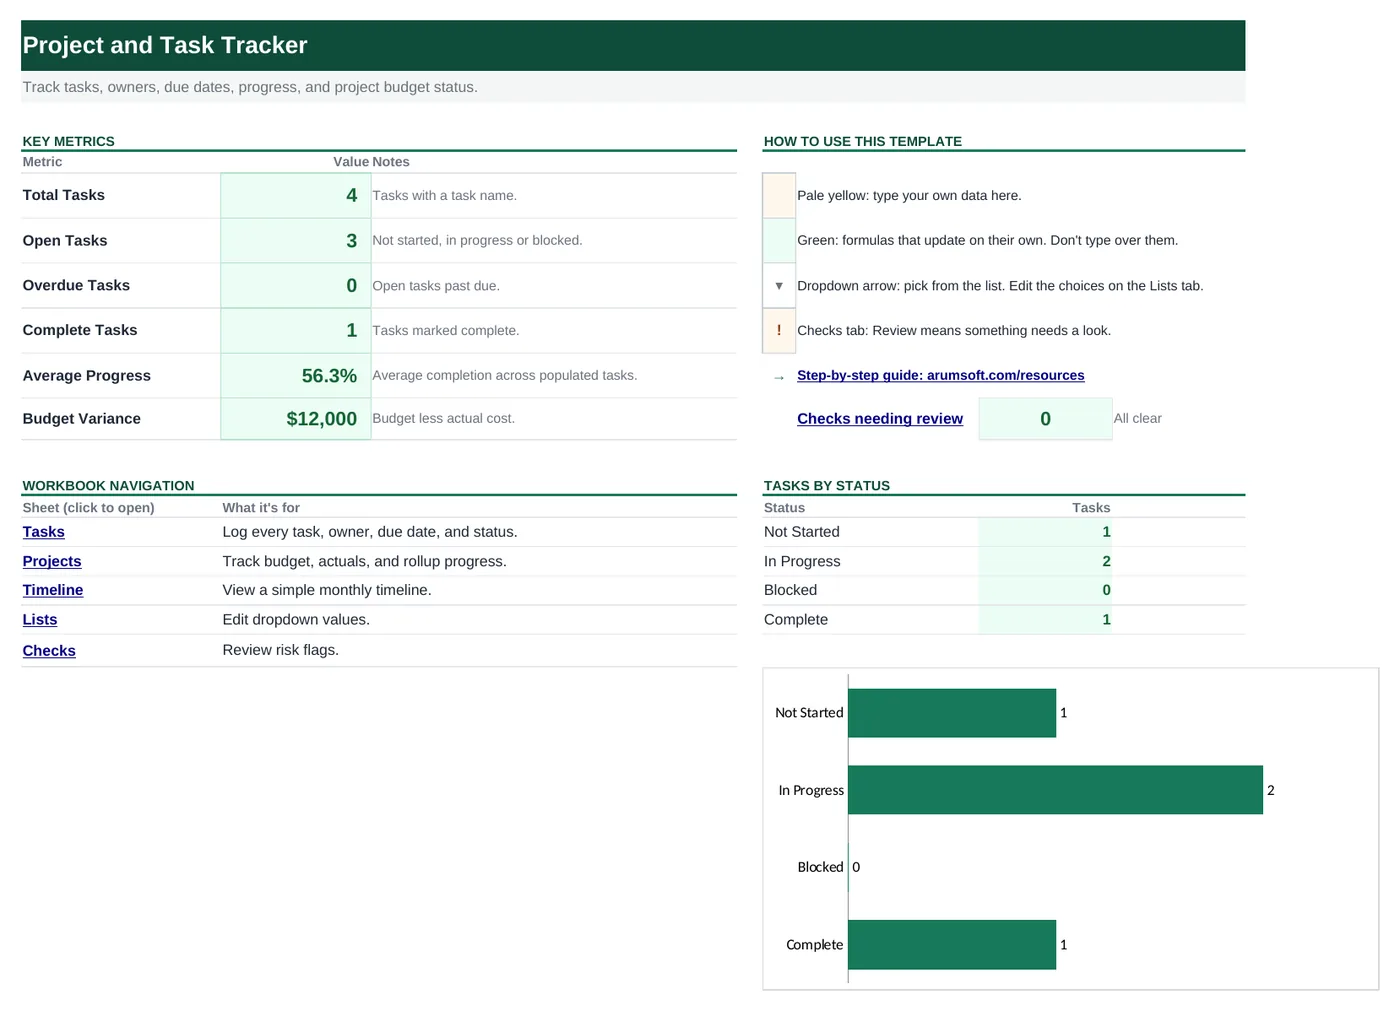Select the Blocked count in the status table

[1045, 590]
